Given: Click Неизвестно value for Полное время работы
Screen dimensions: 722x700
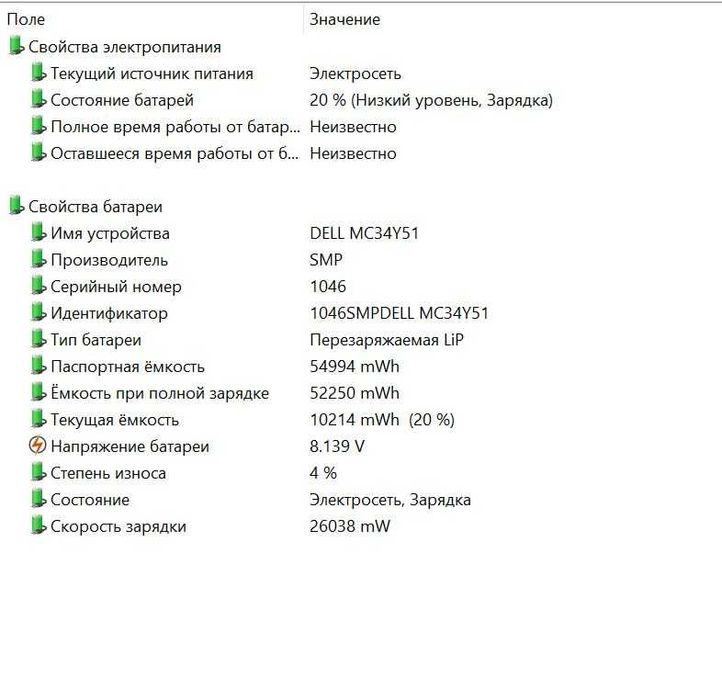Looking at the screenshot, I should click(353, 127).
